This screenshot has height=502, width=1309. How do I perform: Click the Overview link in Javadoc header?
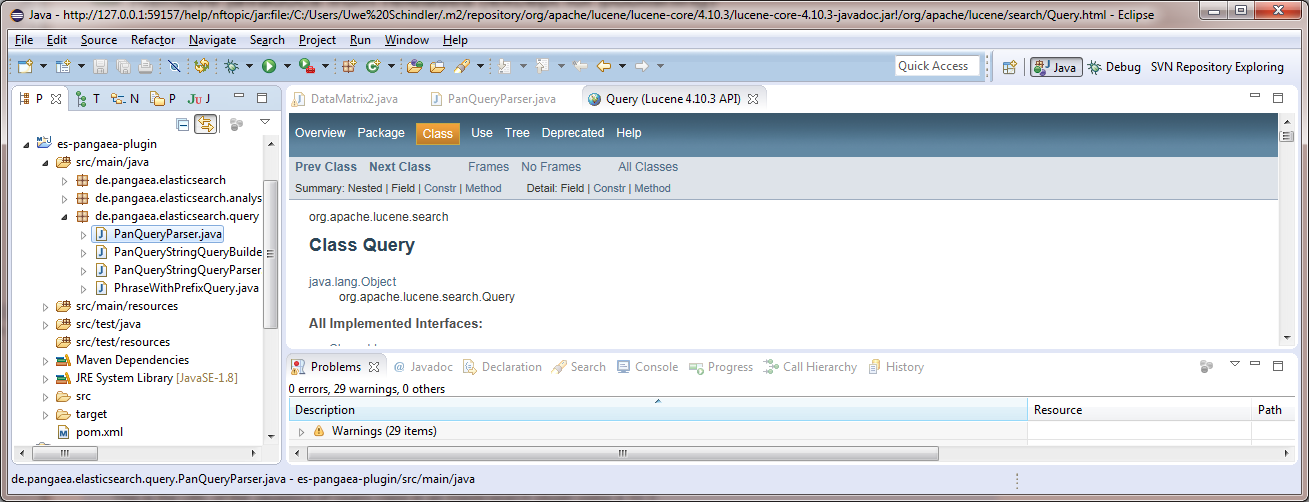(320, 133)
